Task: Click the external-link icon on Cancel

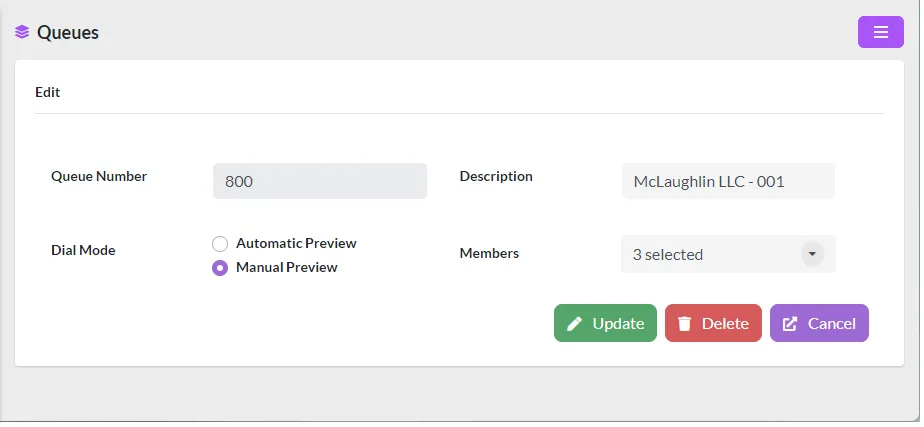Action: [x=790, y=323]
